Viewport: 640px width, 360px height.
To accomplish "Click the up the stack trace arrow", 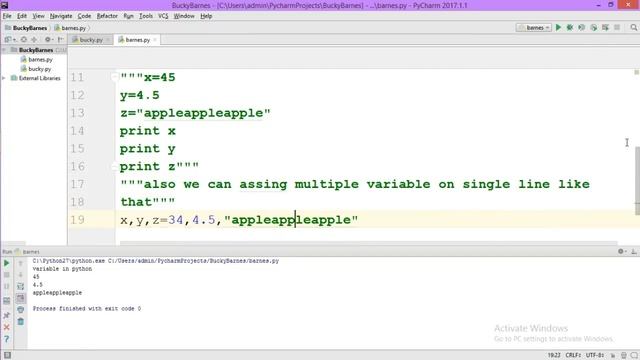I will coord(20,263).
